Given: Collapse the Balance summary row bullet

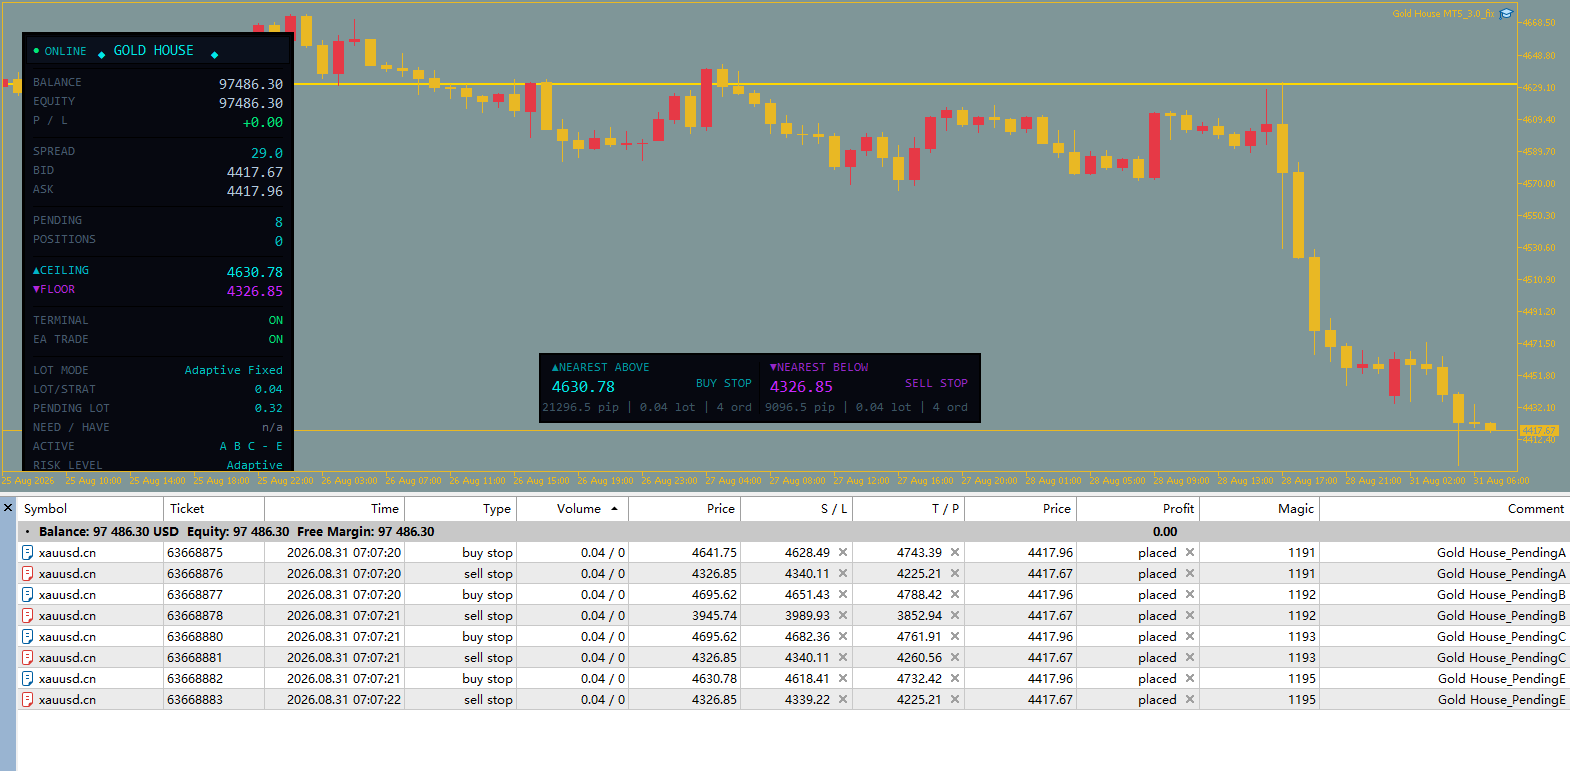Looking at the screenshot, I should [27, 532].
